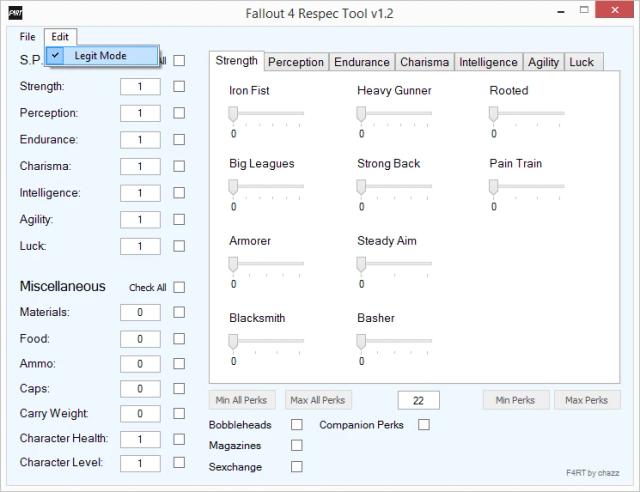Tick the Perception stat checkbox
This screenshot has height=492, width=640.
pyautogui.click(x=179, y=113)
